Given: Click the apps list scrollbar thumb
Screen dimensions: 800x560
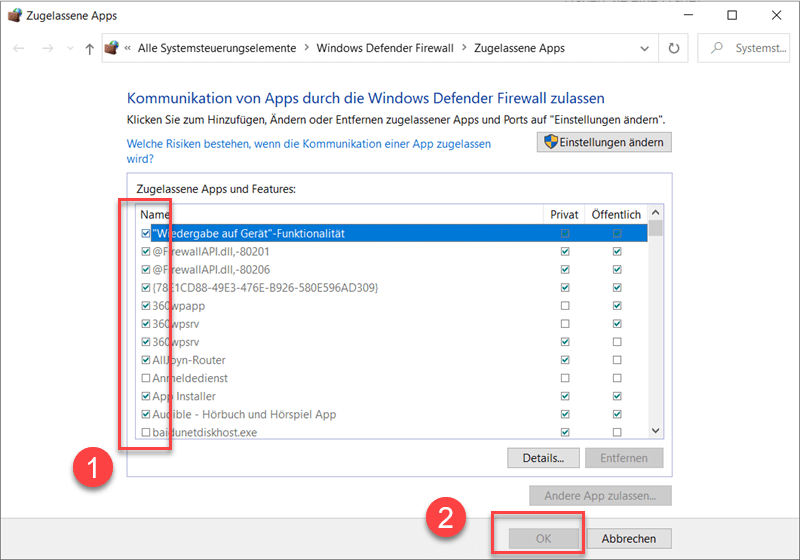Looking at the screenshot, I should [x=656, y=228].
